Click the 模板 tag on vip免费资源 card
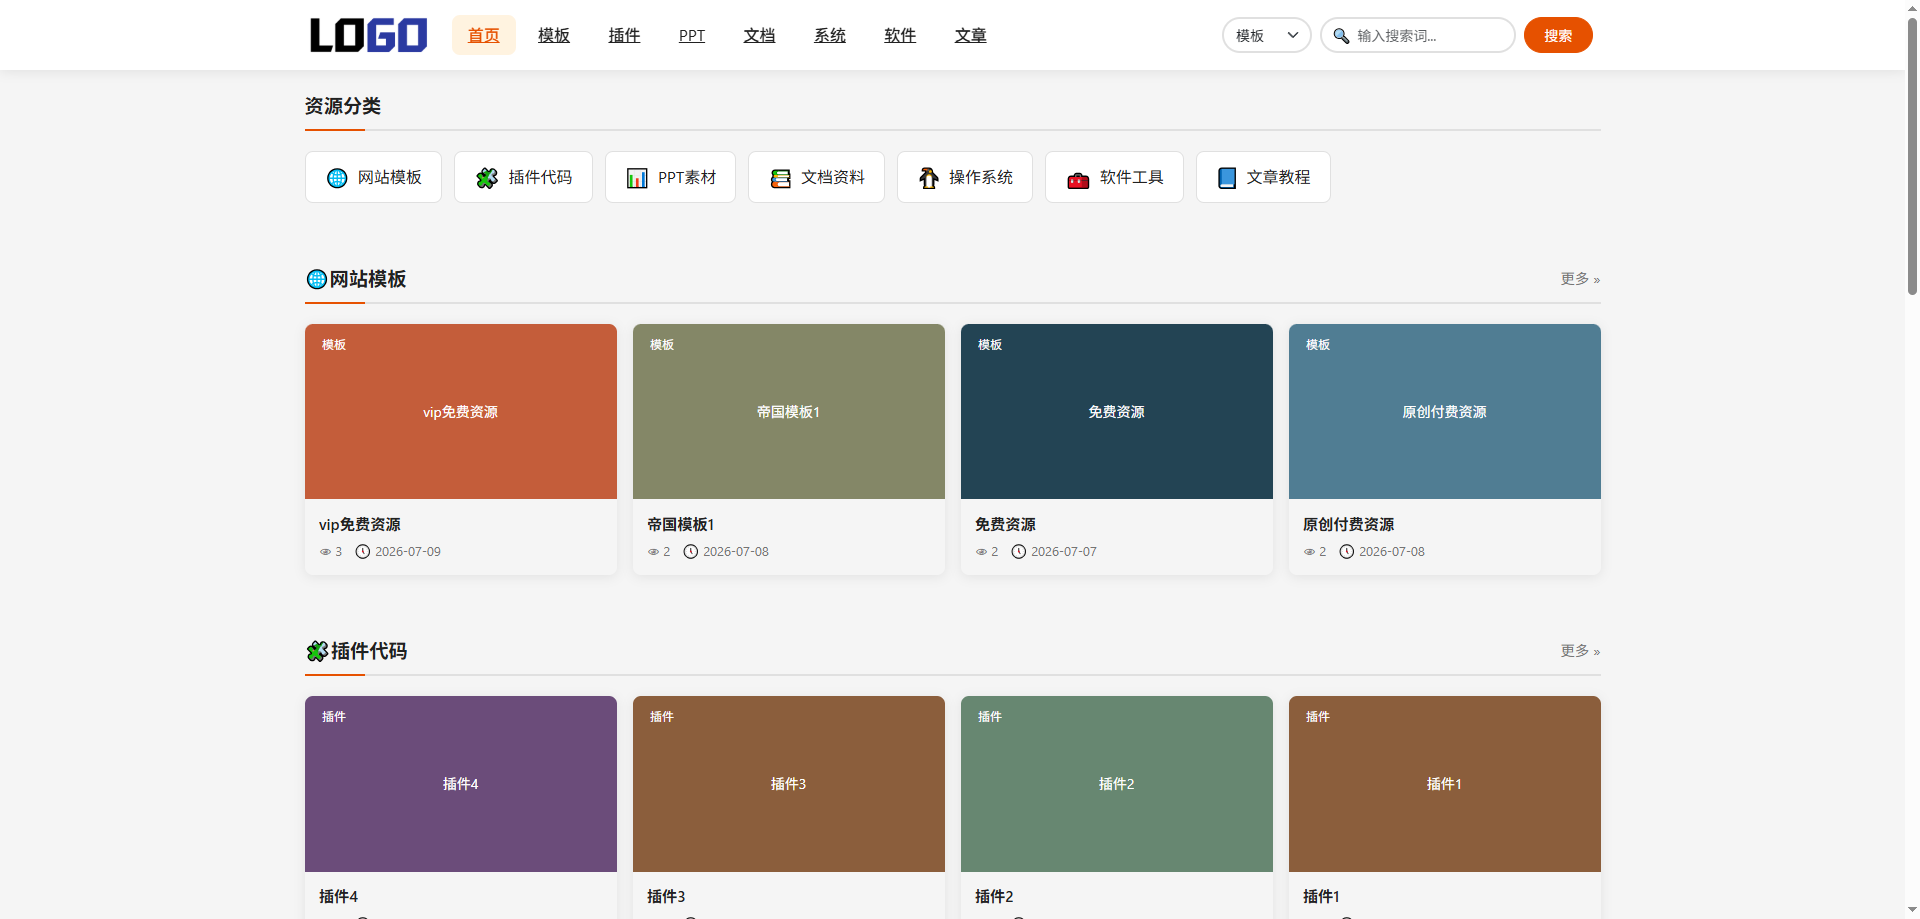Image resolution: width=1920 pixels, height=919 pixels. [334, 345]
